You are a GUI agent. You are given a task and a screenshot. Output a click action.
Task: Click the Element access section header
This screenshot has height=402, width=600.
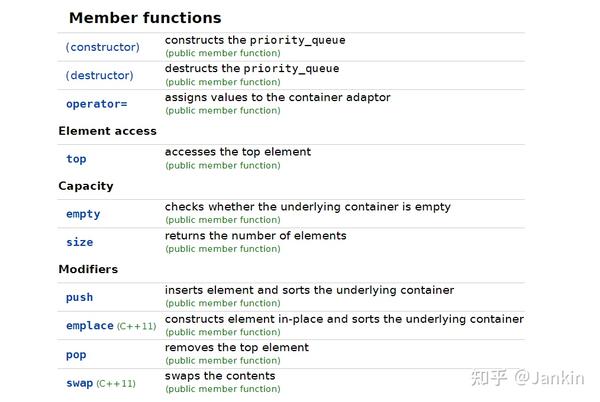coord(108,131)
